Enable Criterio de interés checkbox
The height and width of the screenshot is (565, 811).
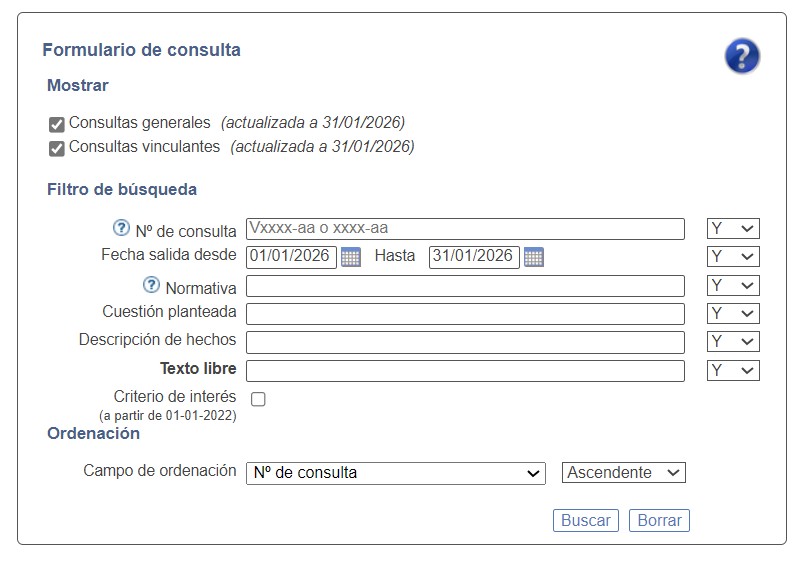[258, 399]
